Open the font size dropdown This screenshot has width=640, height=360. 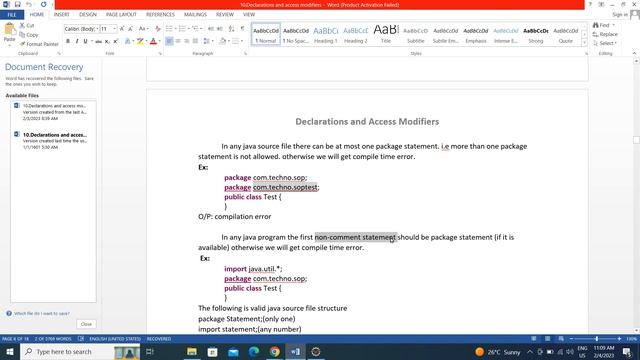(115, 29)
